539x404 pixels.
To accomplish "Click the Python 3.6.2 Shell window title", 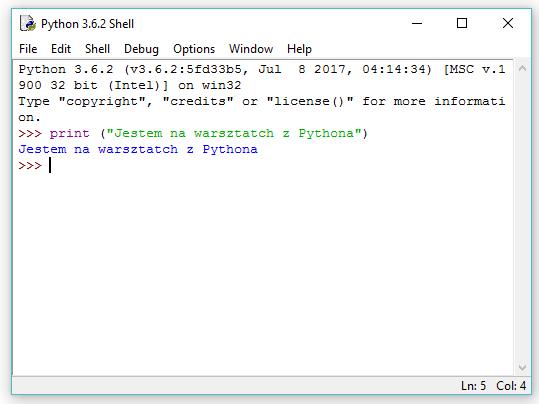I will (x=87, y=24).
